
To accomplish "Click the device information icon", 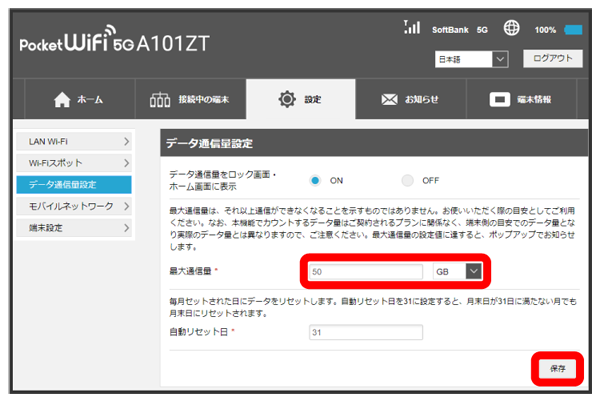I will pyautogui.click(x=499, y=100).
